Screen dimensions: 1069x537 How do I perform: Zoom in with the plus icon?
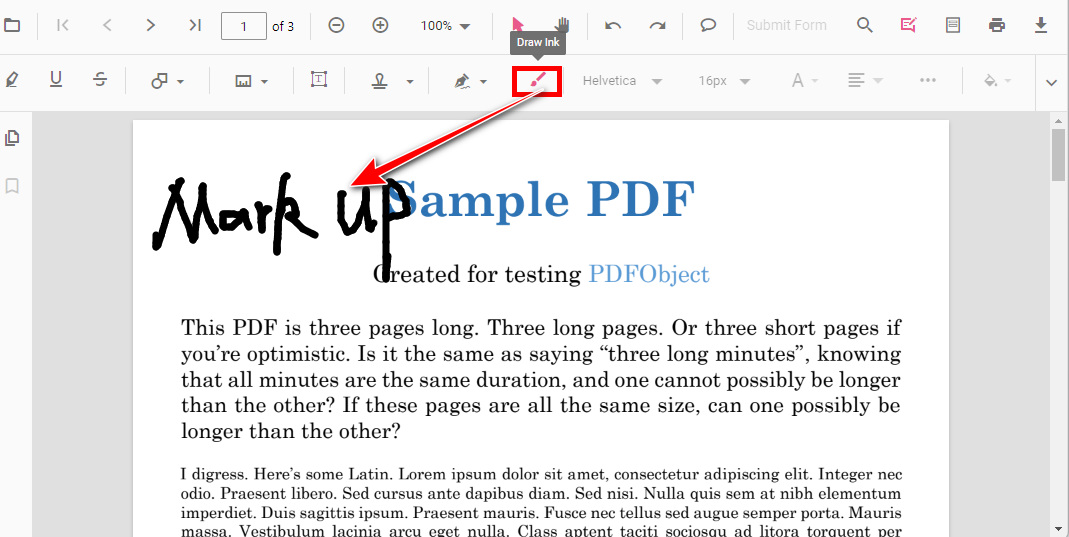380,25
